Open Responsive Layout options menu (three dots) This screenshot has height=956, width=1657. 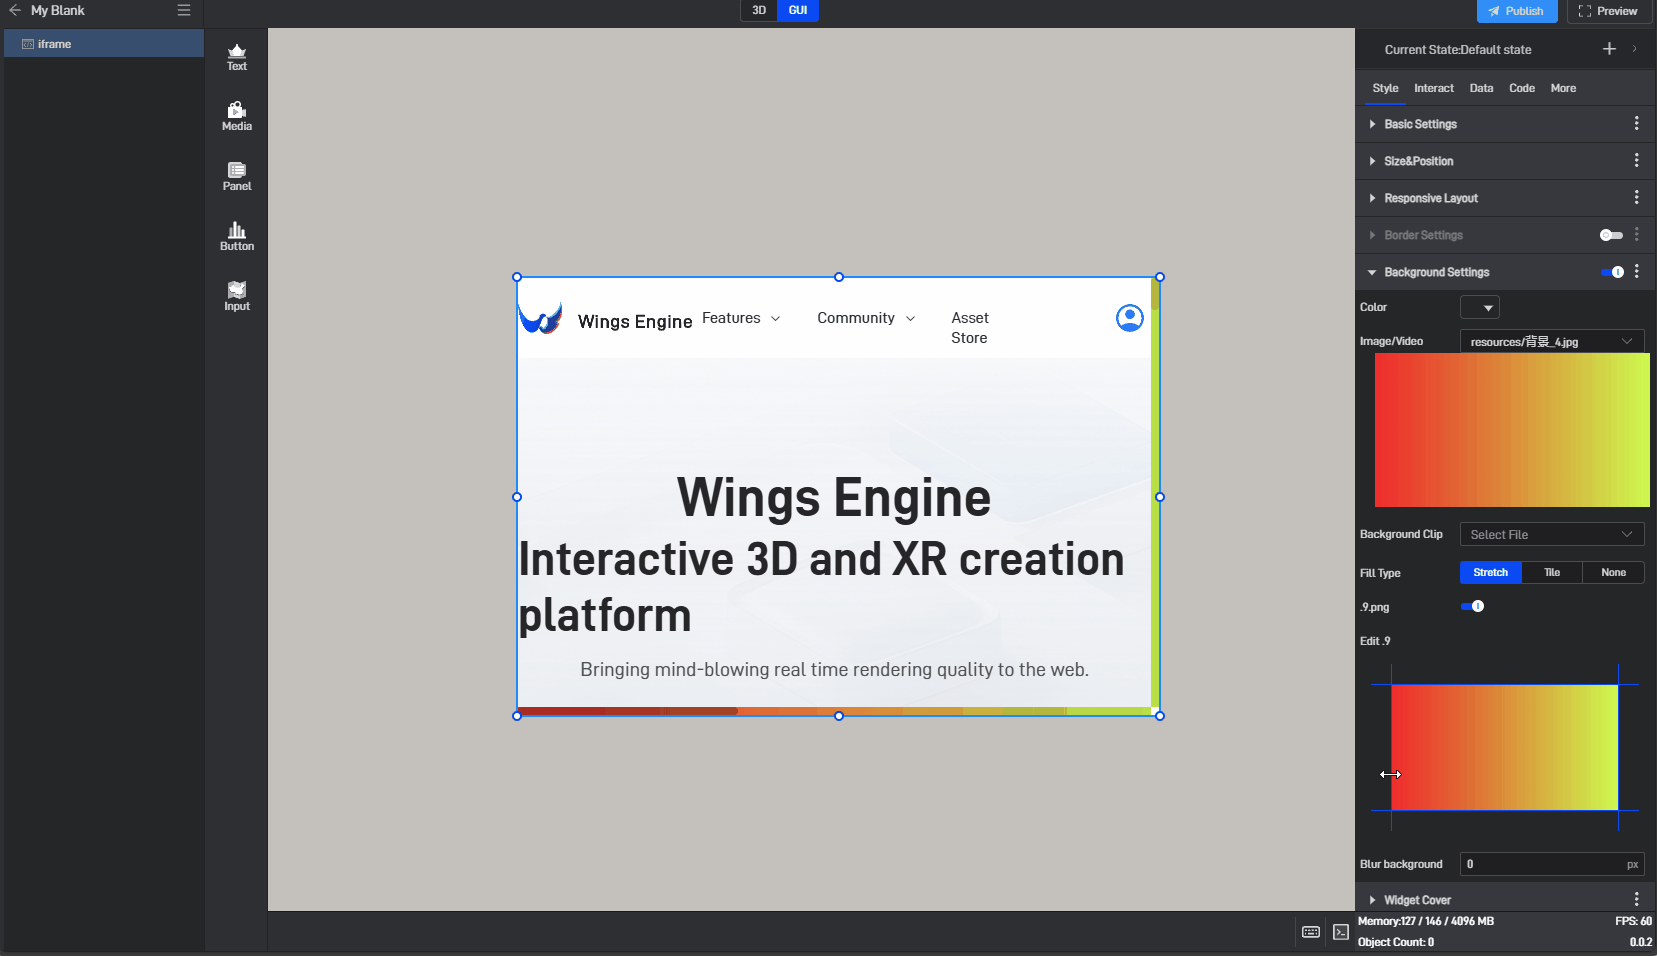point(1637,198)
